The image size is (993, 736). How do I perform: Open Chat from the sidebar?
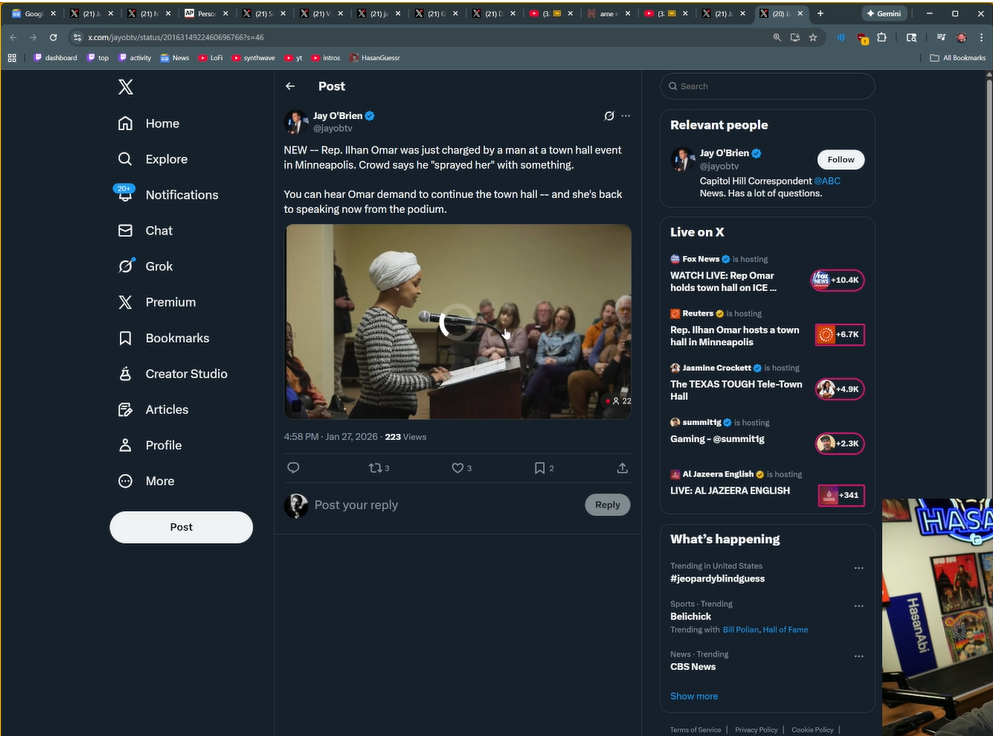click(145, 231)
